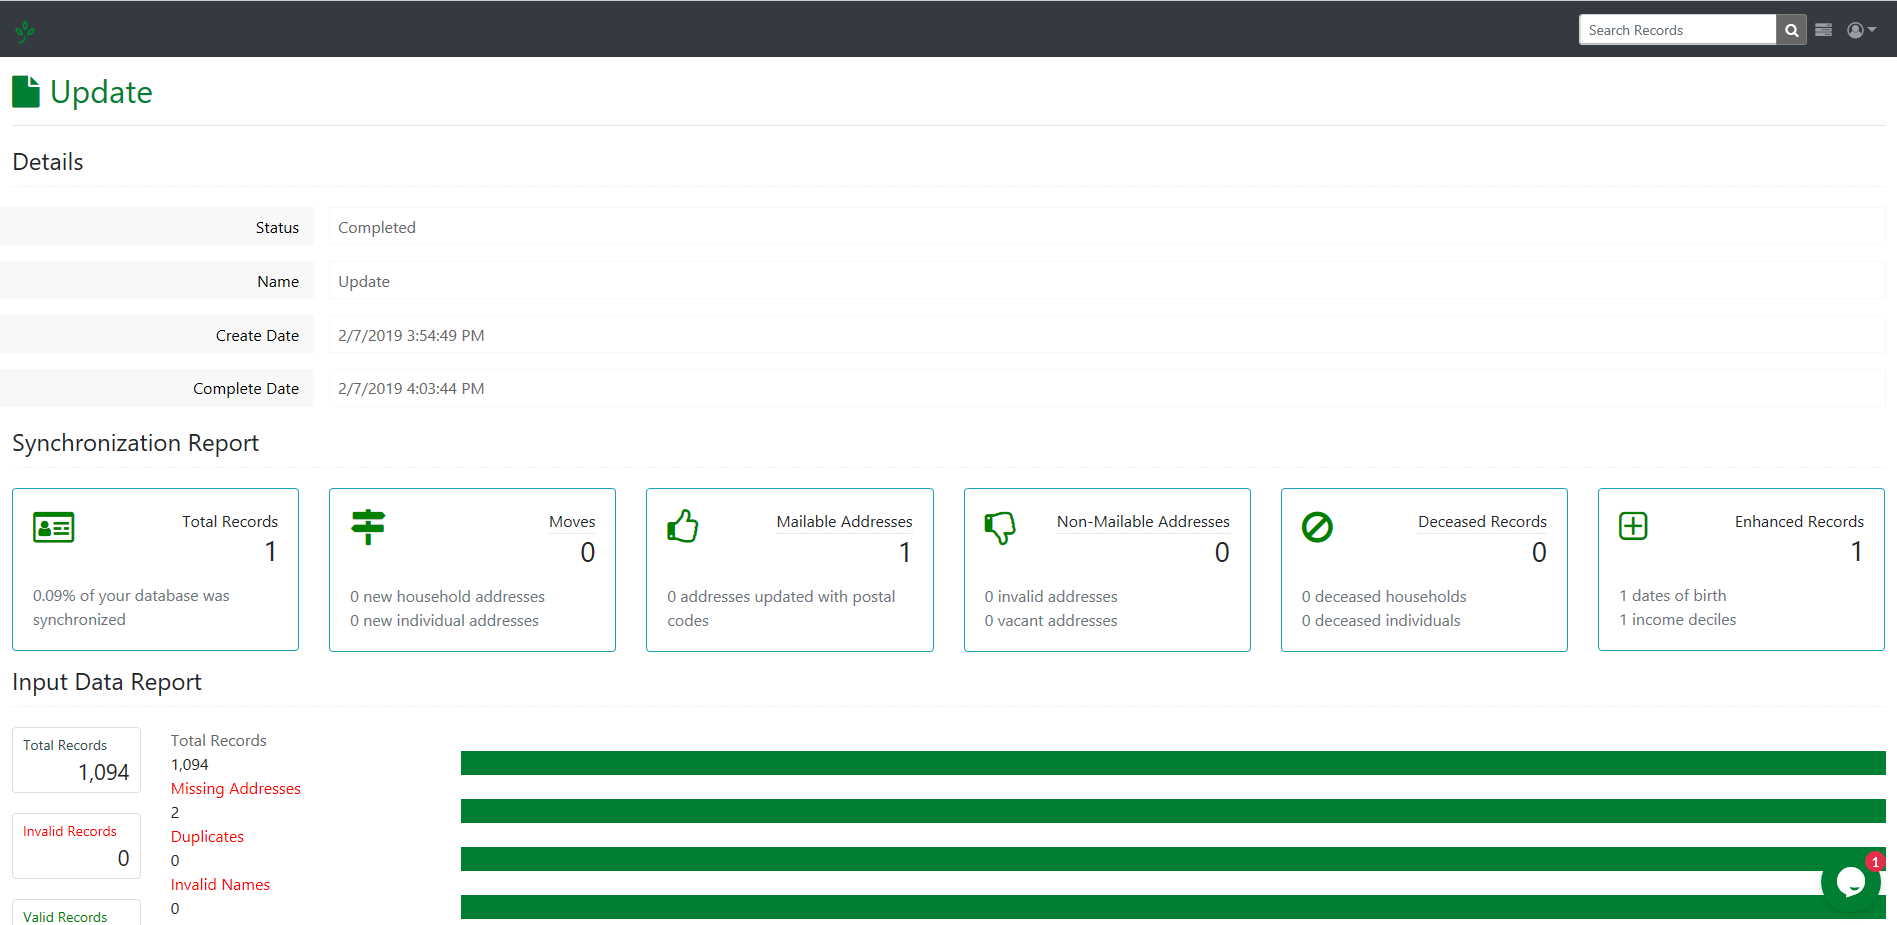Open the records list icon in navbar

point(1823,30)
